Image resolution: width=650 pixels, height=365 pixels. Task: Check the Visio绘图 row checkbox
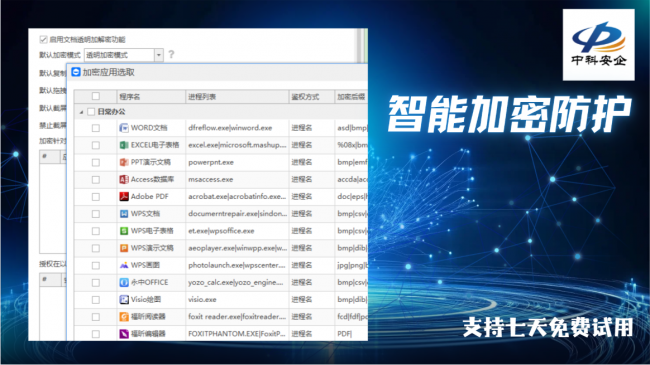96,300
